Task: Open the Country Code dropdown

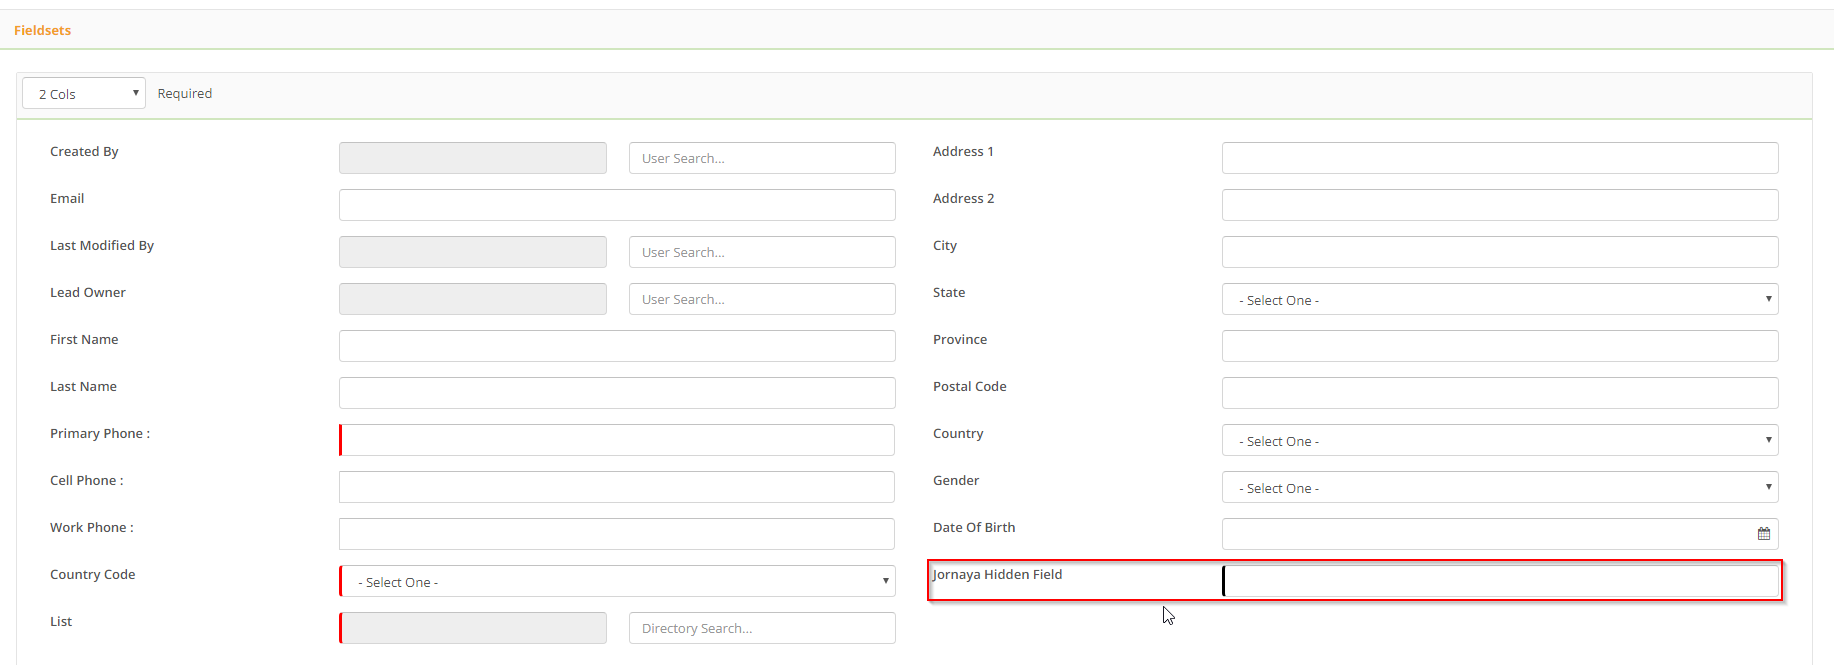Action: coord(617,581)
